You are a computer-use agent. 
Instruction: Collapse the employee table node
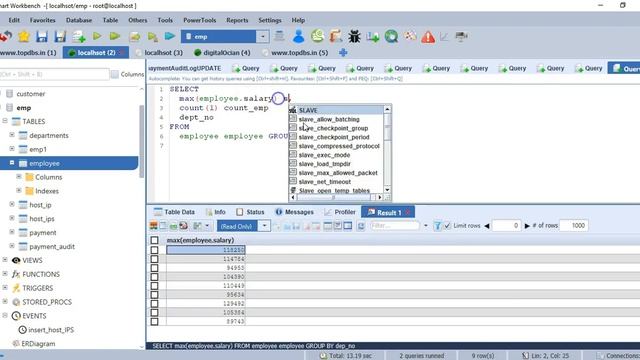pos(12,162)
